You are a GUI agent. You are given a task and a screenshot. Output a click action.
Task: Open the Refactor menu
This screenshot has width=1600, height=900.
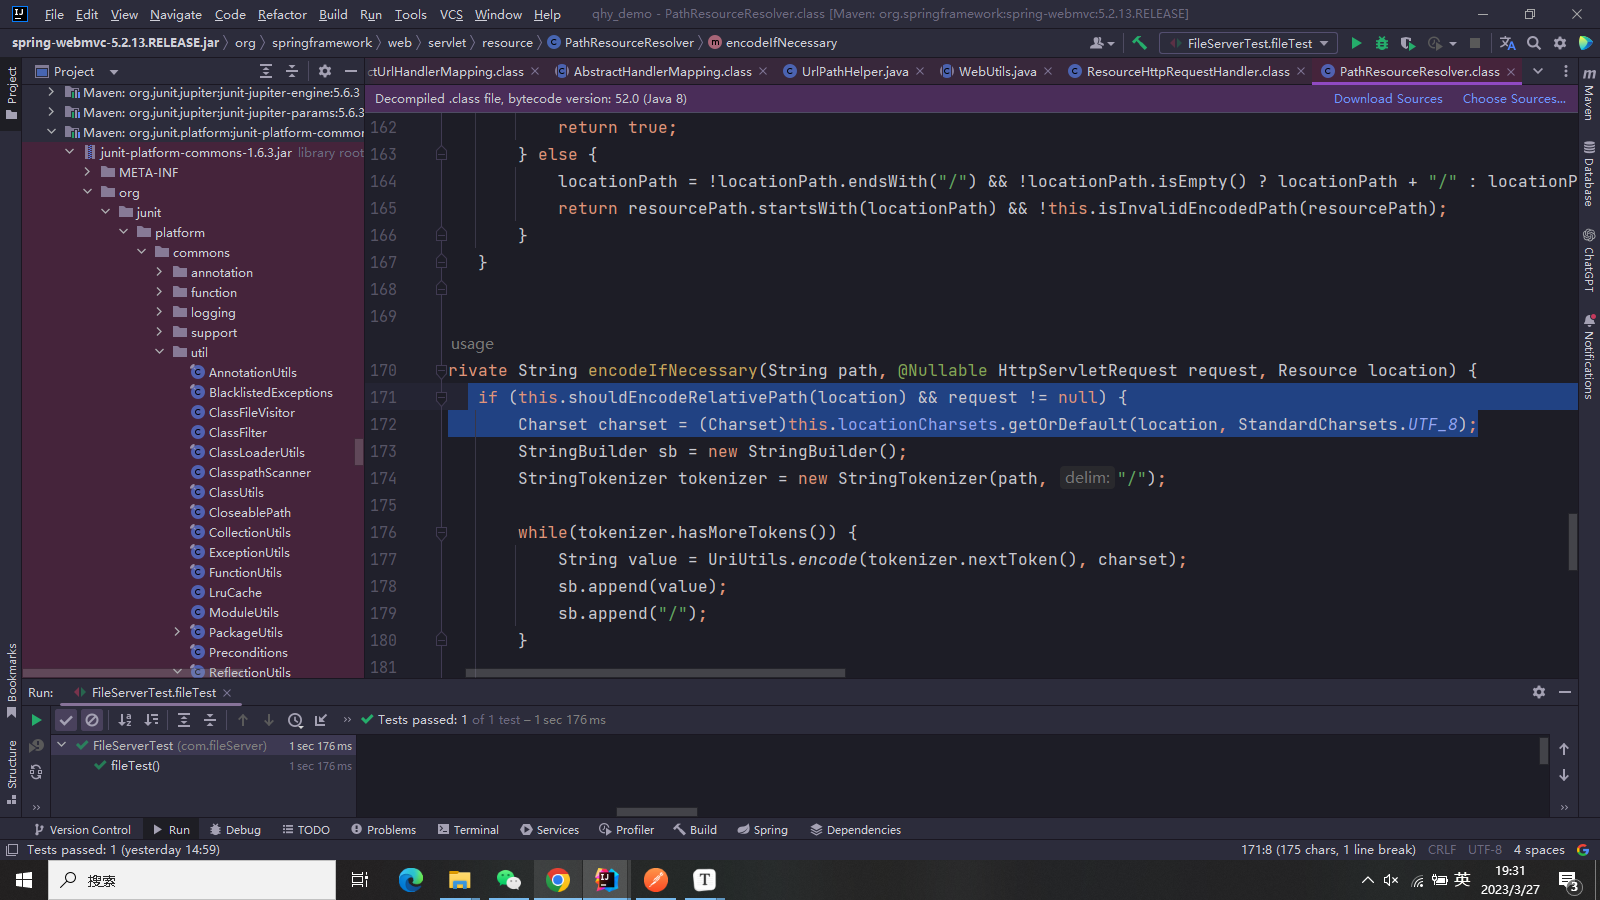point(282,14)
